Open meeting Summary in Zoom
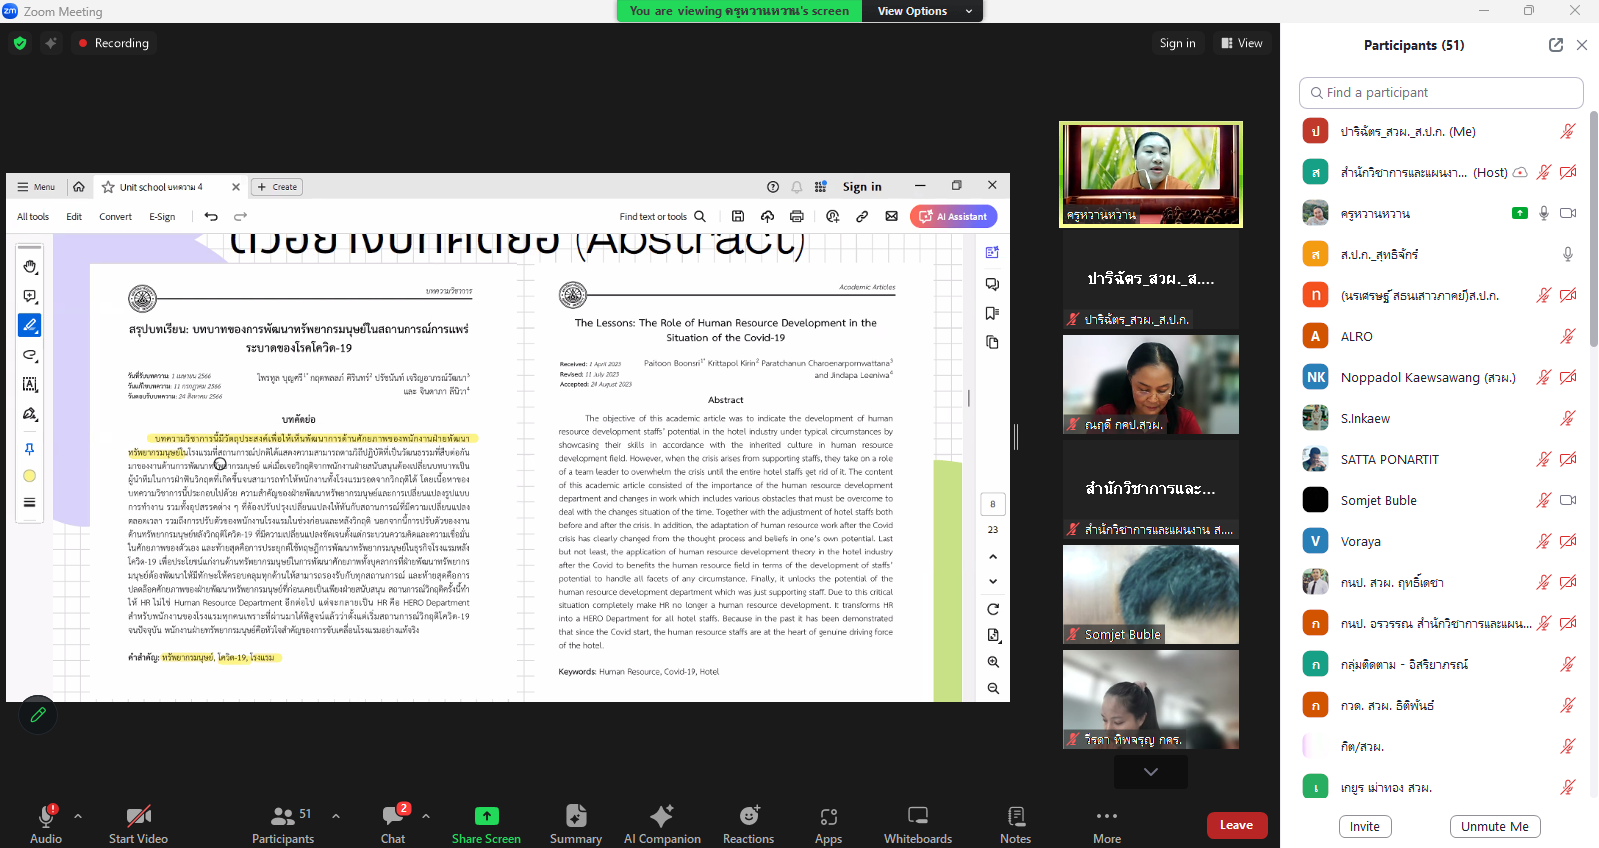This screenshot has height=848, width=1599. pyautogui.click(x=576, y=824)
